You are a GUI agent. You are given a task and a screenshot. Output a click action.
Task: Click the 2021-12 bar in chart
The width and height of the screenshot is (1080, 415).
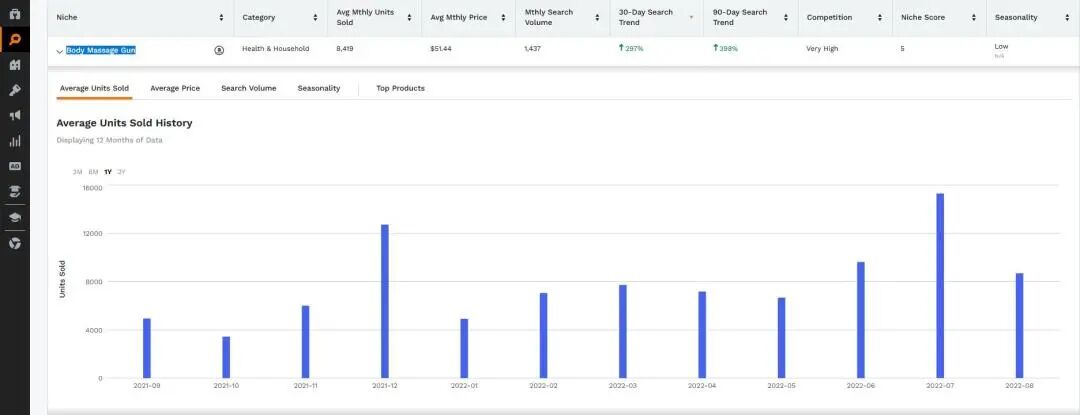coord(384,301)
